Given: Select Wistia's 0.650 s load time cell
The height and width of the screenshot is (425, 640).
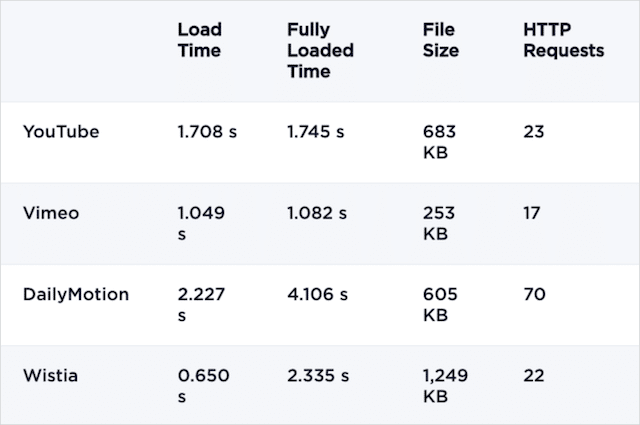Looking at the screenshot, I should coord(203,385).
